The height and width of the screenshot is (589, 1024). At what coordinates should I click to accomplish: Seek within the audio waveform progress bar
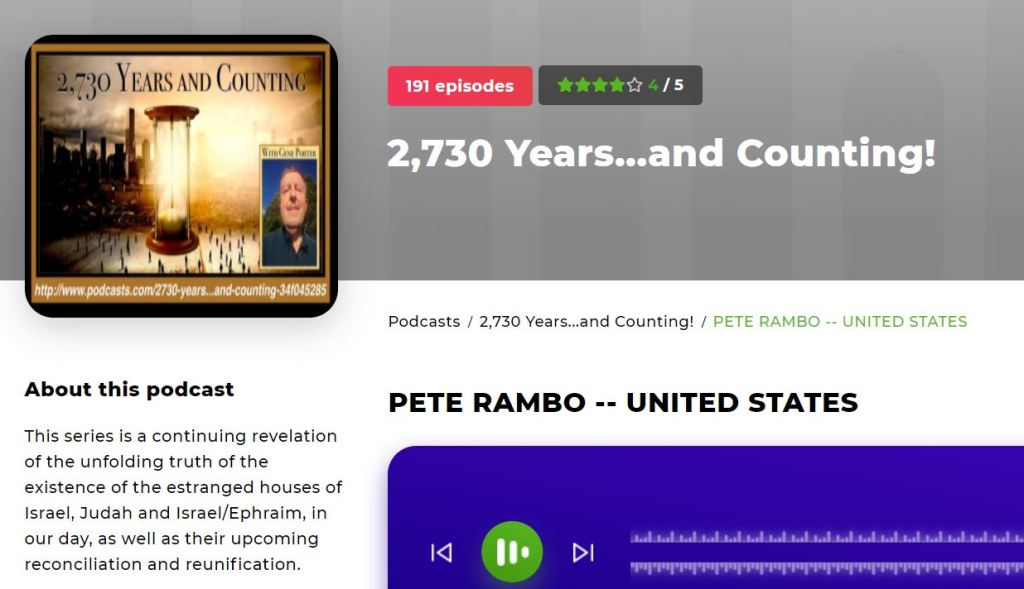click(827, 552)
